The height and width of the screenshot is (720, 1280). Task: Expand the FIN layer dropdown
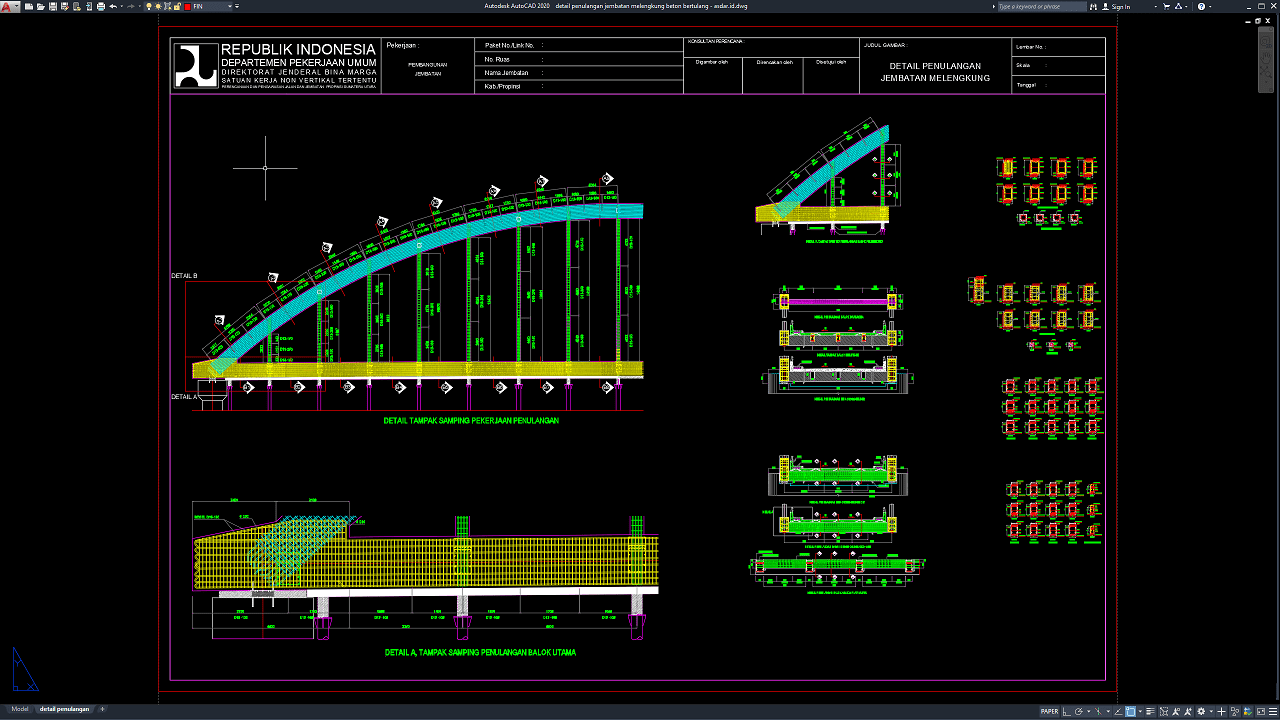coord(231,6)
